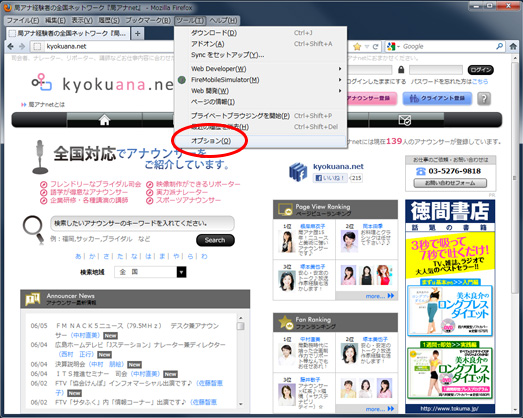
Task: Click the search magnifier in Google box
Action: [x=499, y=46]
